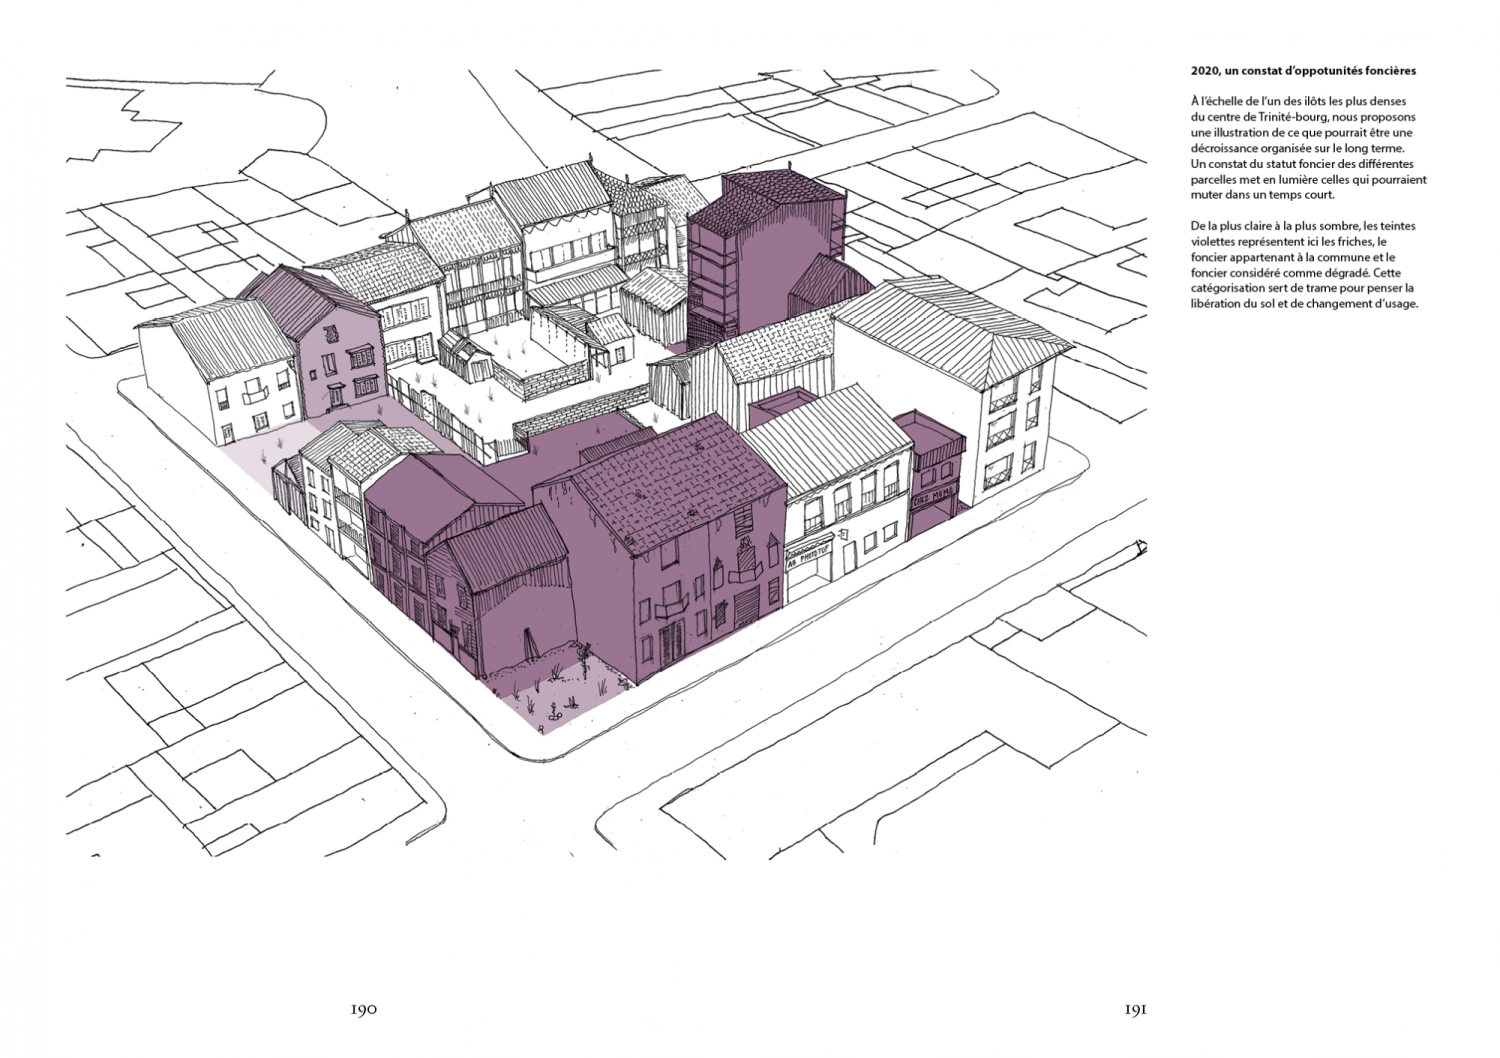Click the page number 190
The width and height of the screenshot is (1500, 1058).
pyautogui.click(x=363, y=1010)
